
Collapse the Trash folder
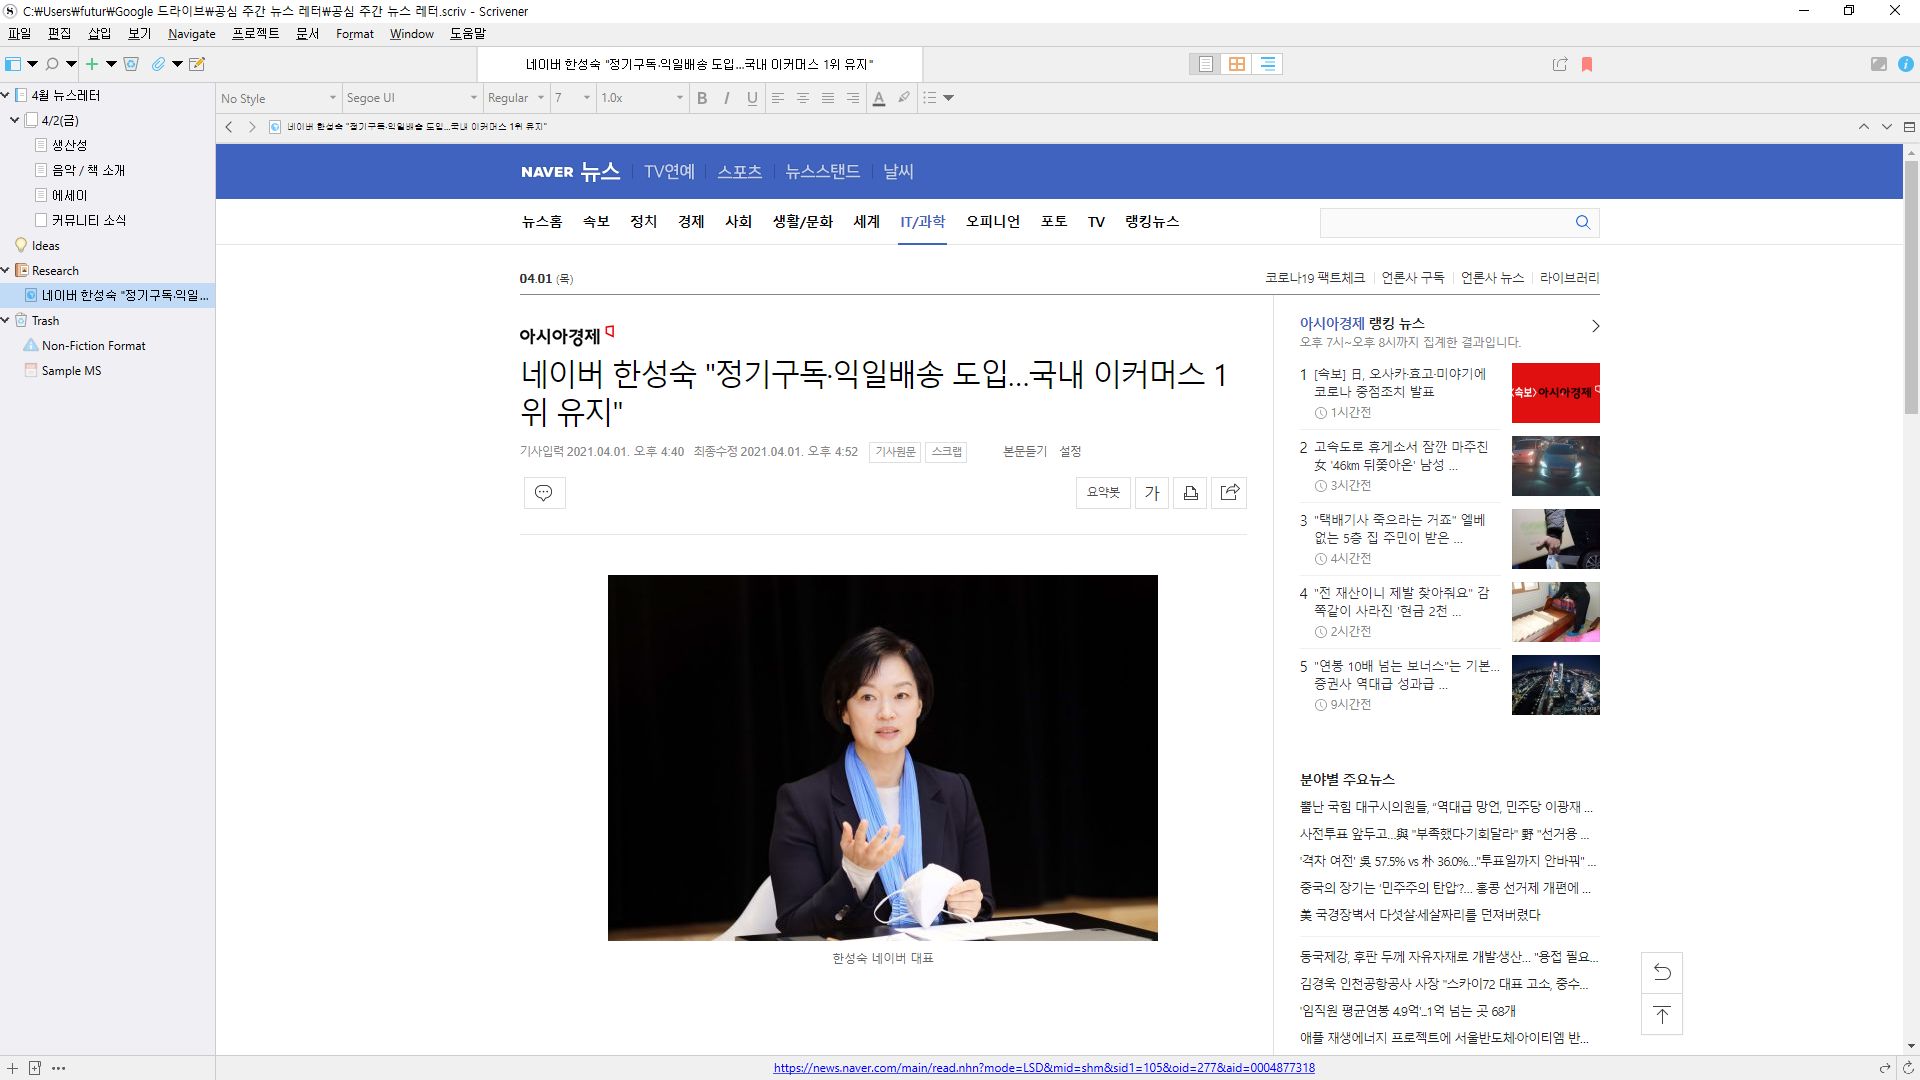pyautogui.click(x=6, y=320)
